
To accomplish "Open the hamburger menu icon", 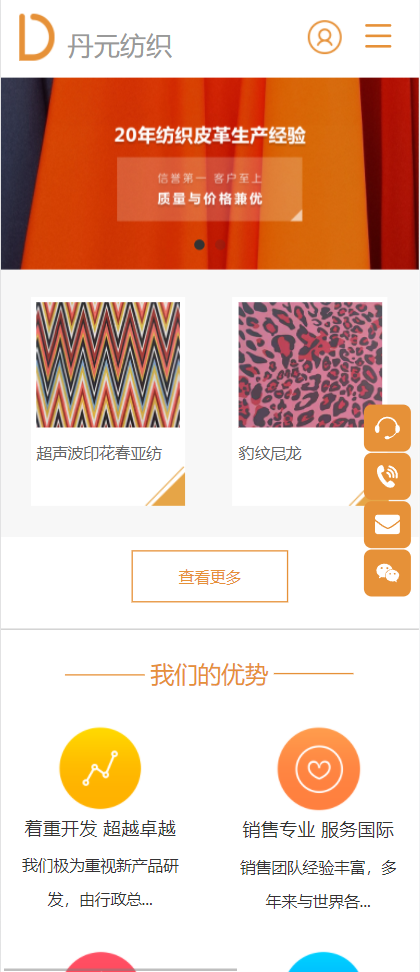I will [x=378, y=36].
